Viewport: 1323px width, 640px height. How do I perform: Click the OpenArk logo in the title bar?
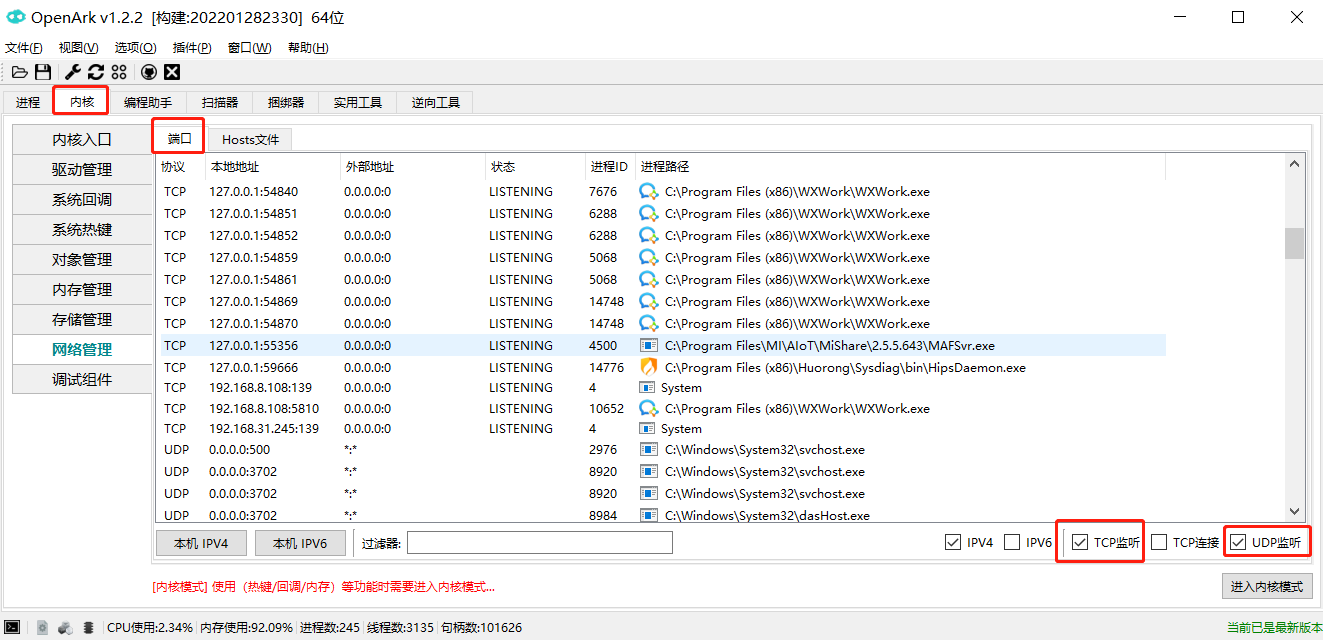(15, 17)
